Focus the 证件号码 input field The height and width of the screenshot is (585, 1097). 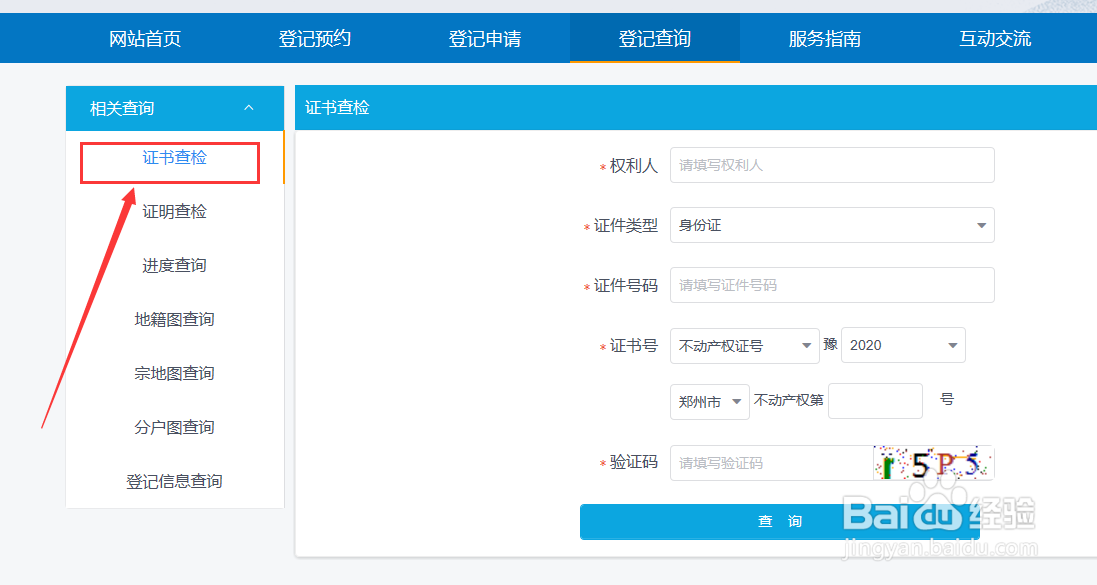tap(832, 285)
